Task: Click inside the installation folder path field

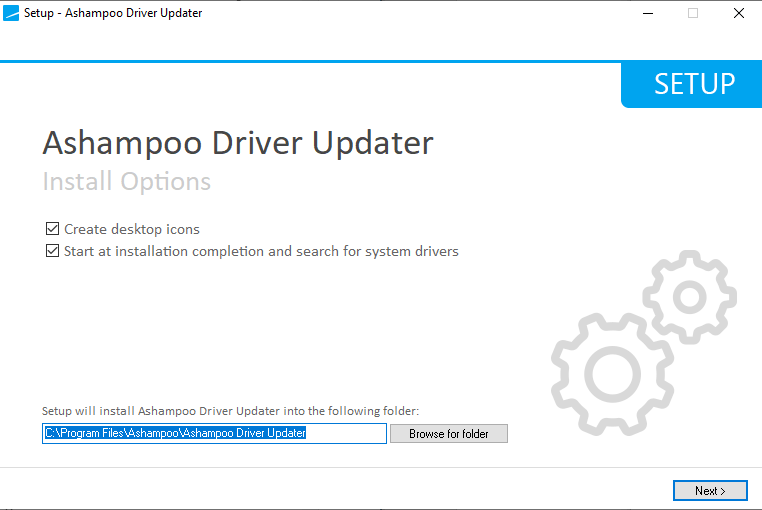Action: tap(214, 433)
